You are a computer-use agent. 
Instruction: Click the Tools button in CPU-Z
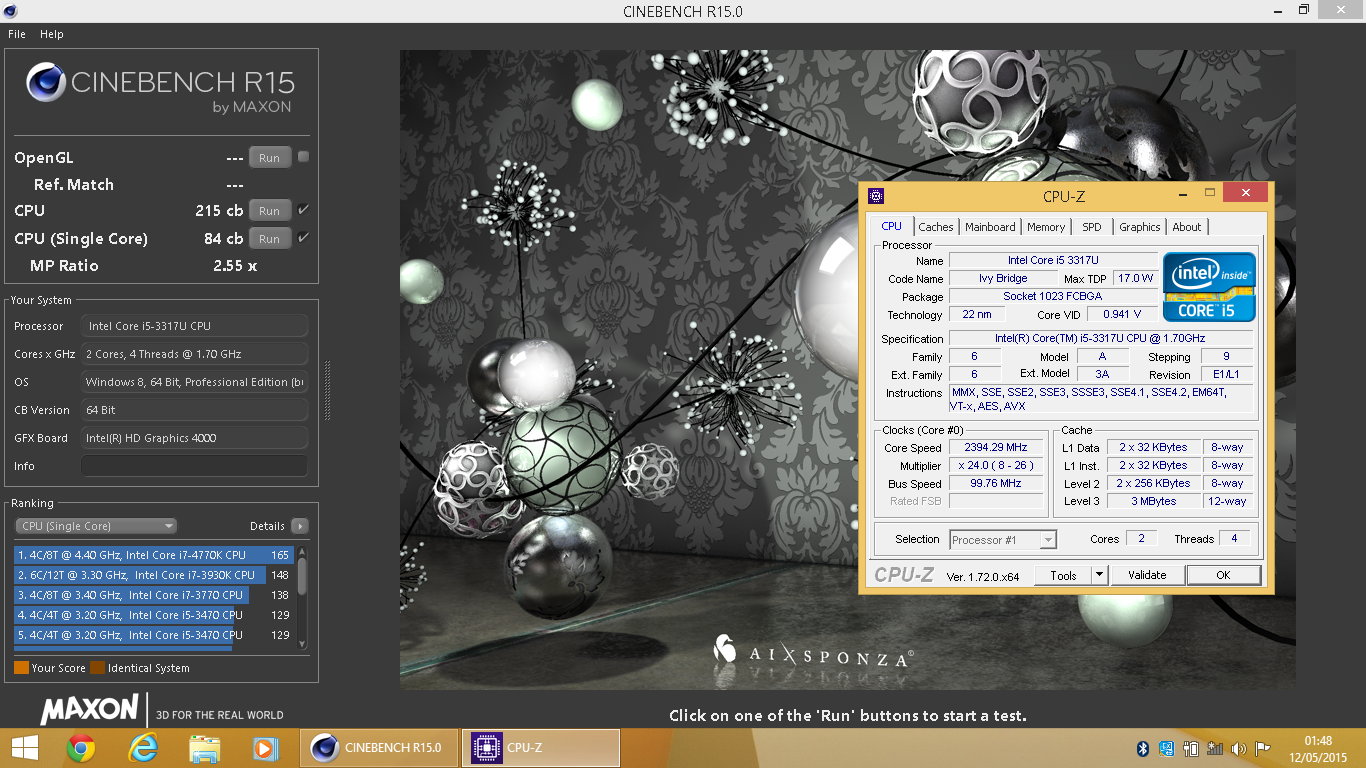tap(1063, 575)
